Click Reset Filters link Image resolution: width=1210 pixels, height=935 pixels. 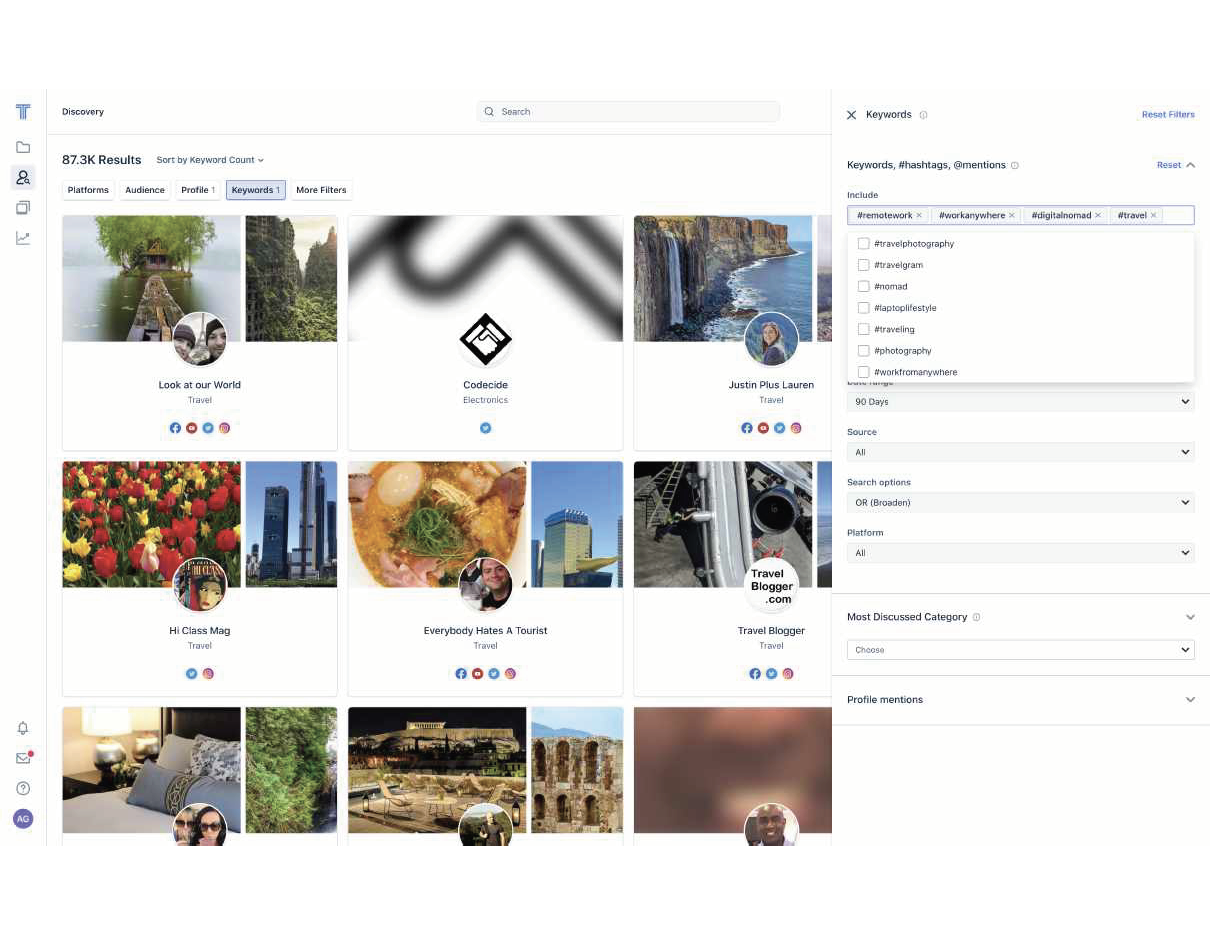pyautogui.click(x=1168, y=115)
